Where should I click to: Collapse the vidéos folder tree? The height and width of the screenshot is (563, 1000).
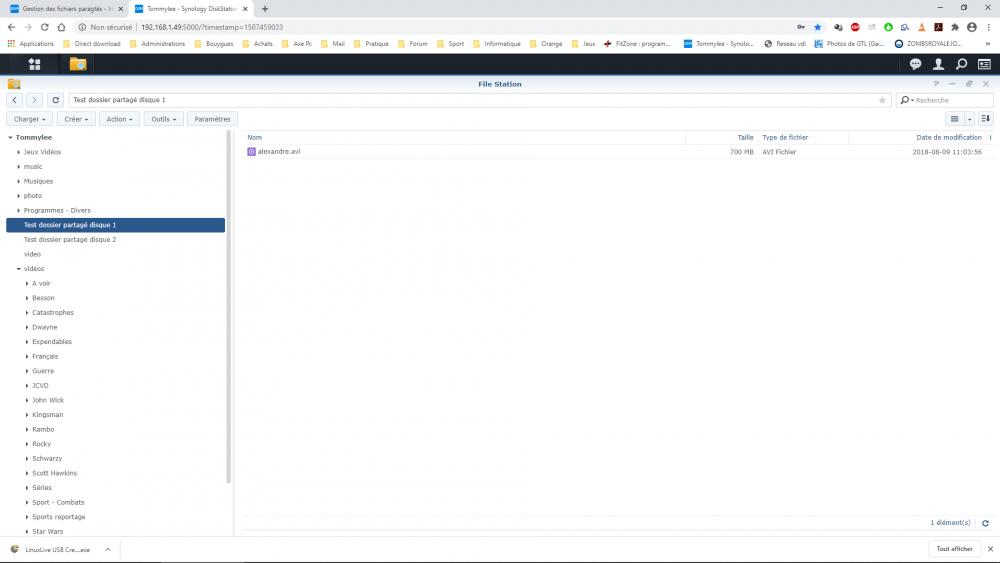point(19,269)
